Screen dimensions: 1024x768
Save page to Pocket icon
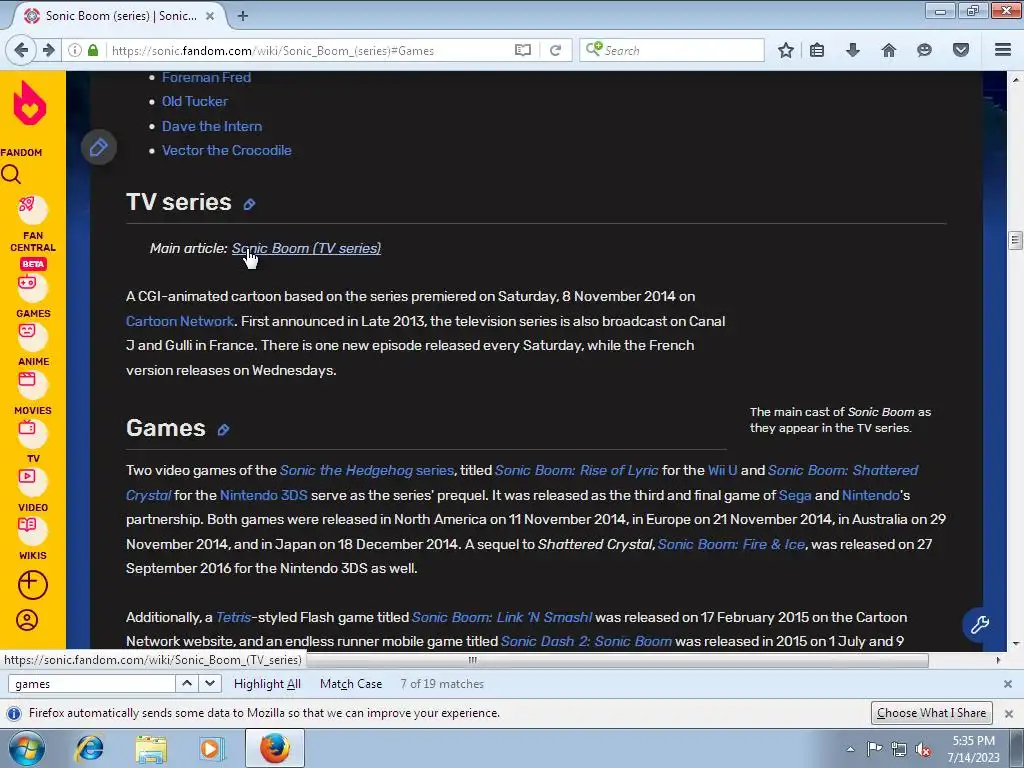[961, 50]
